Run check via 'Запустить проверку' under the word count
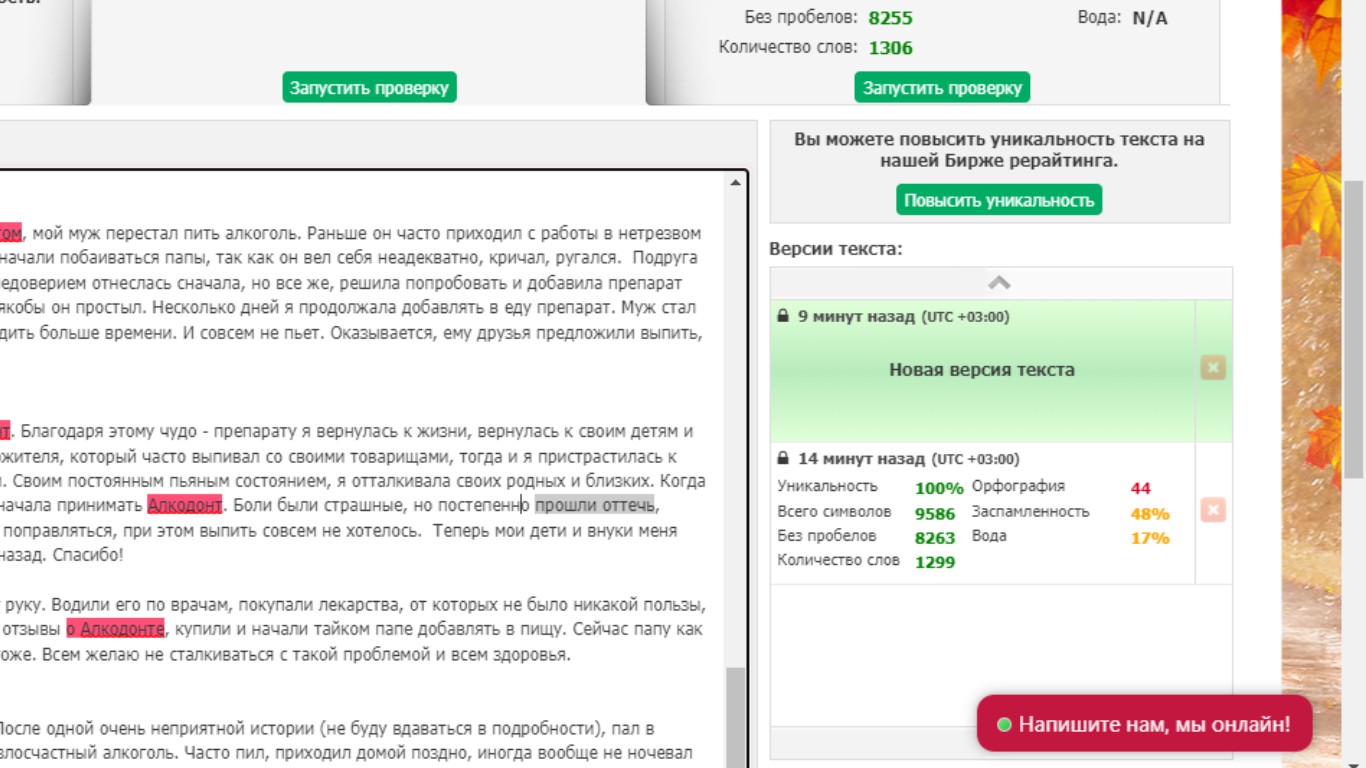 [942, 87]
